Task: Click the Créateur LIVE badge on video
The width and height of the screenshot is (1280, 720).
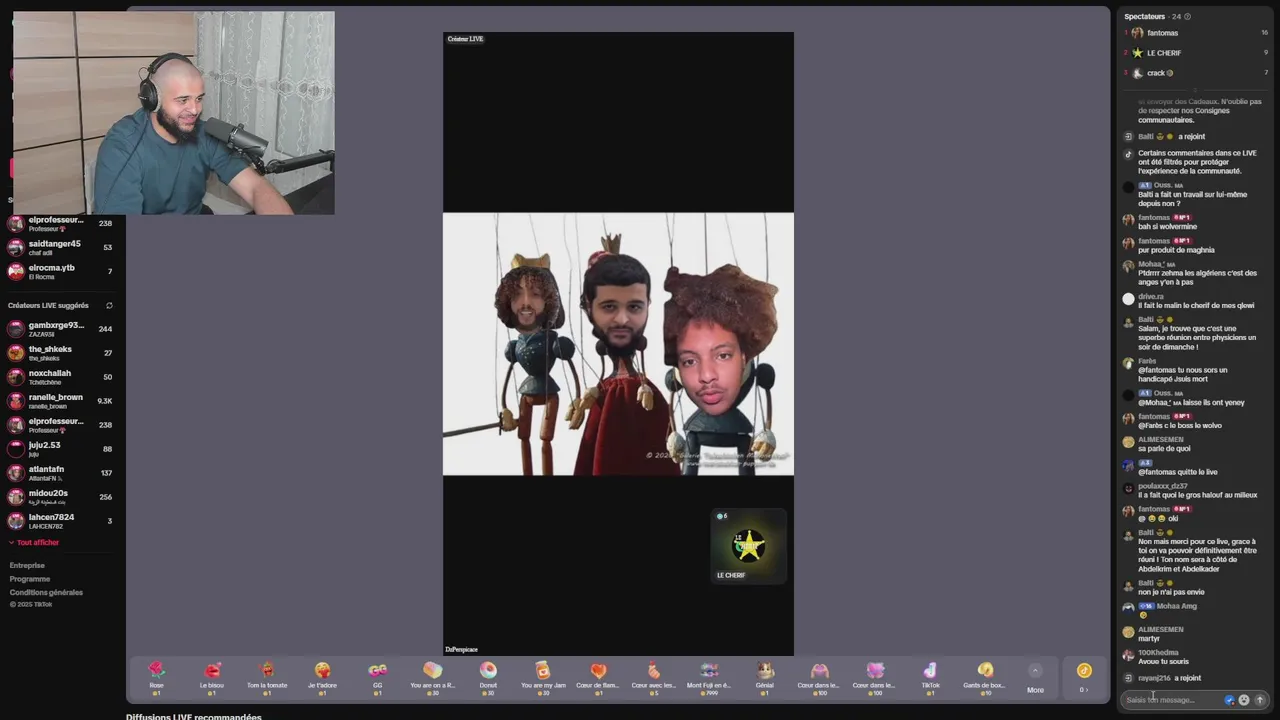Action: (x=466, y=39)
